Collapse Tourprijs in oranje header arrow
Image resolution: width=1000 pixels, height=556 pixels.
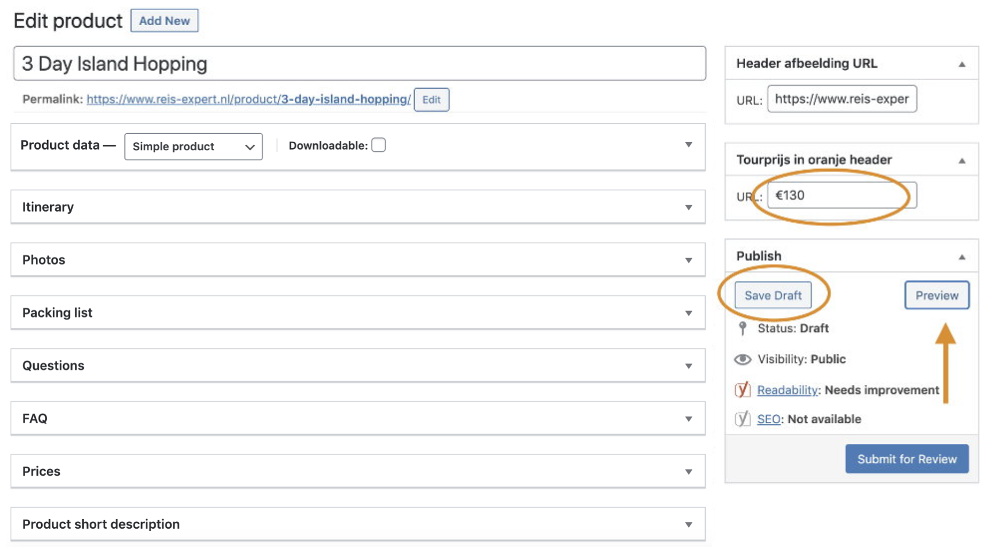pos(962,161)
